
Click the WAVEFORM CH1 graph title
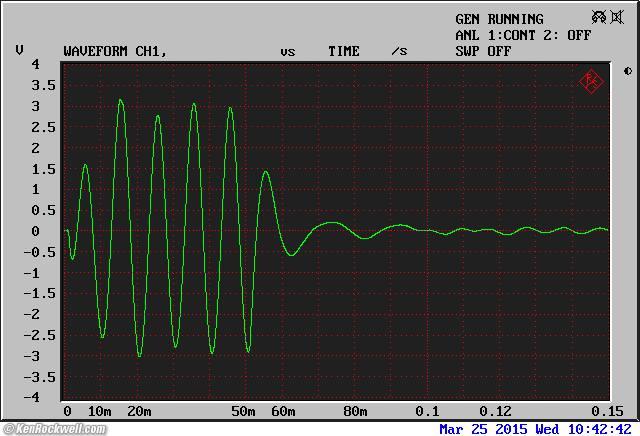point(115,51)
